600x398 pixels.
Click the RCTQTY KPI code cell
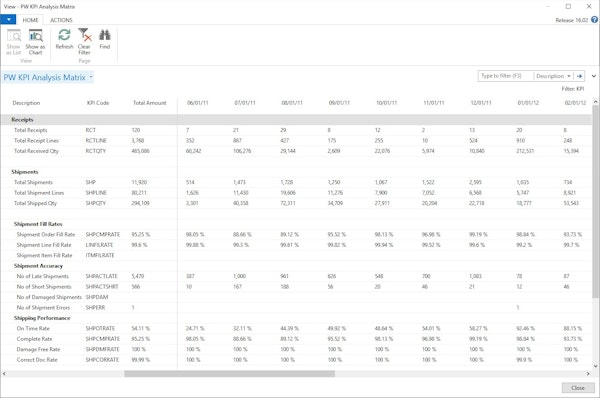pyautogui.click(x=96, y=151)
